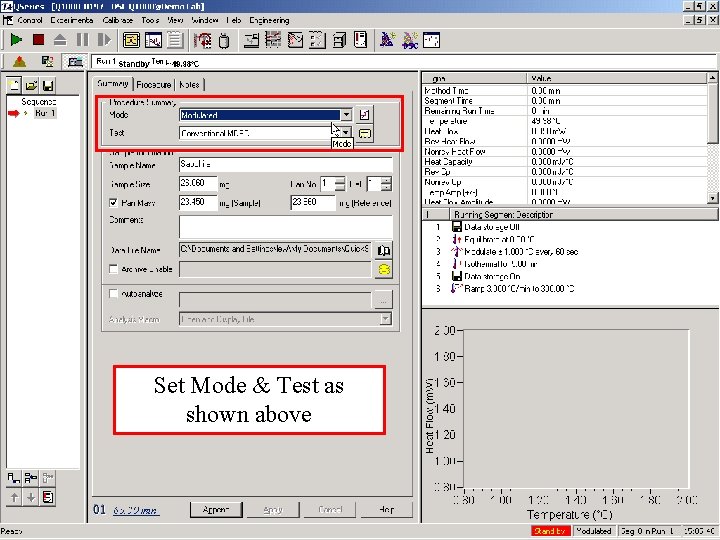Click the lined notepad list icon in toolbar
The width and height of the screenshot is (720, 540).
coord(175,40)
